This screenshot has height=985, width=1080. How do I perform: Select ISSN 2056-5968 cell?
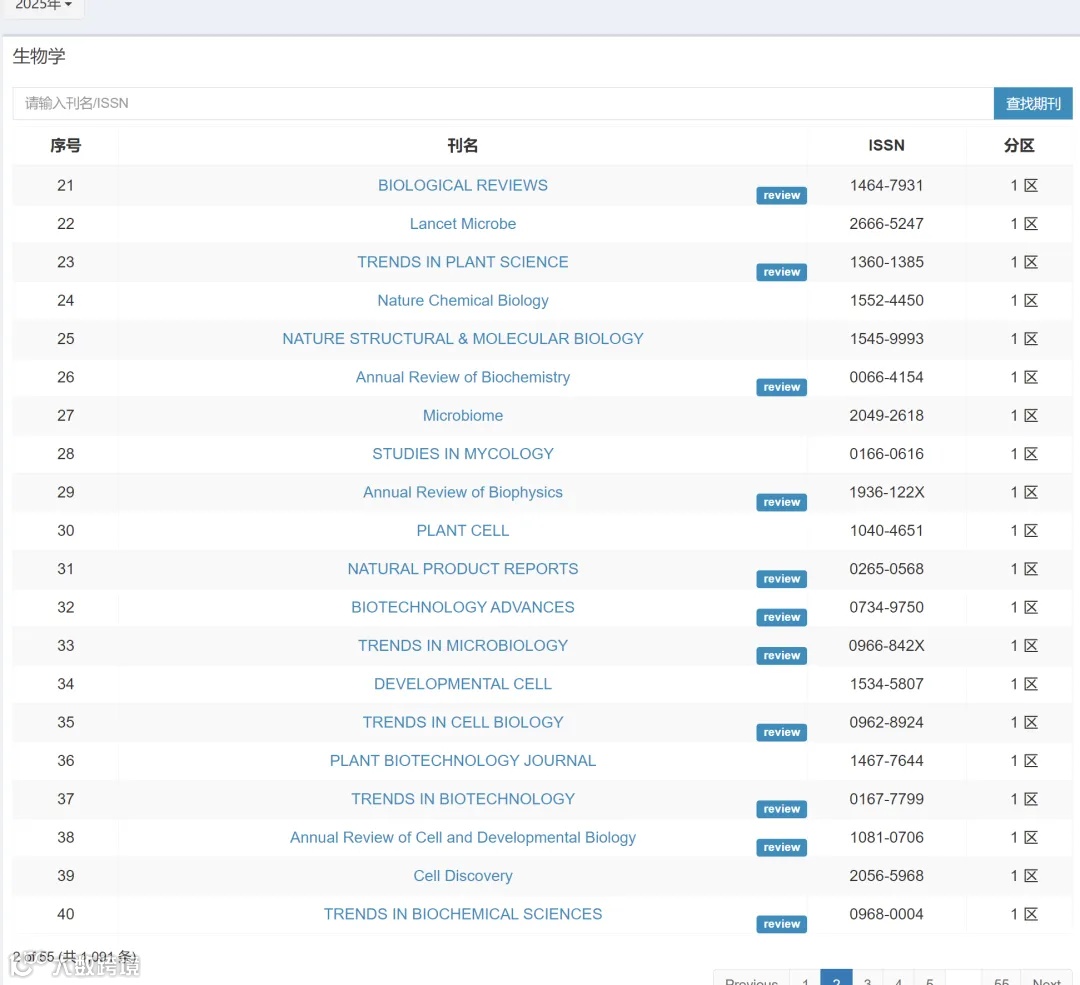[886, 876]
